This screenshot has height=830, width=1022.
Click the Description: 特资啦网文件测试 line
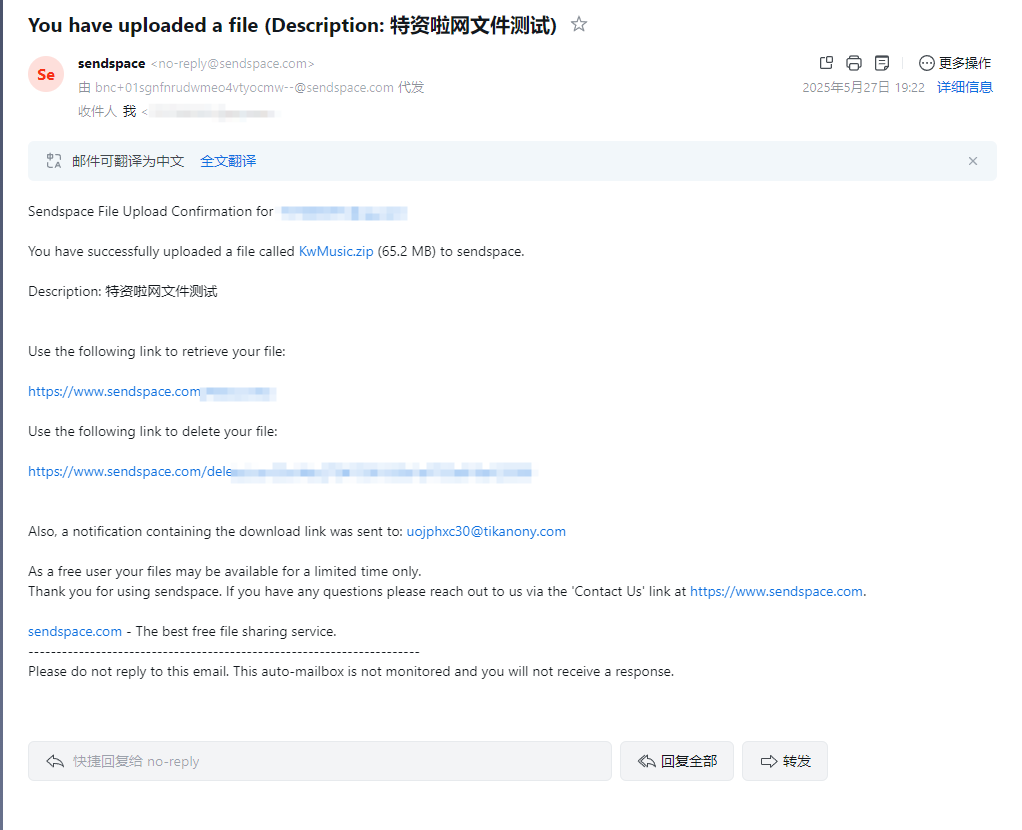tap(123, 291)
